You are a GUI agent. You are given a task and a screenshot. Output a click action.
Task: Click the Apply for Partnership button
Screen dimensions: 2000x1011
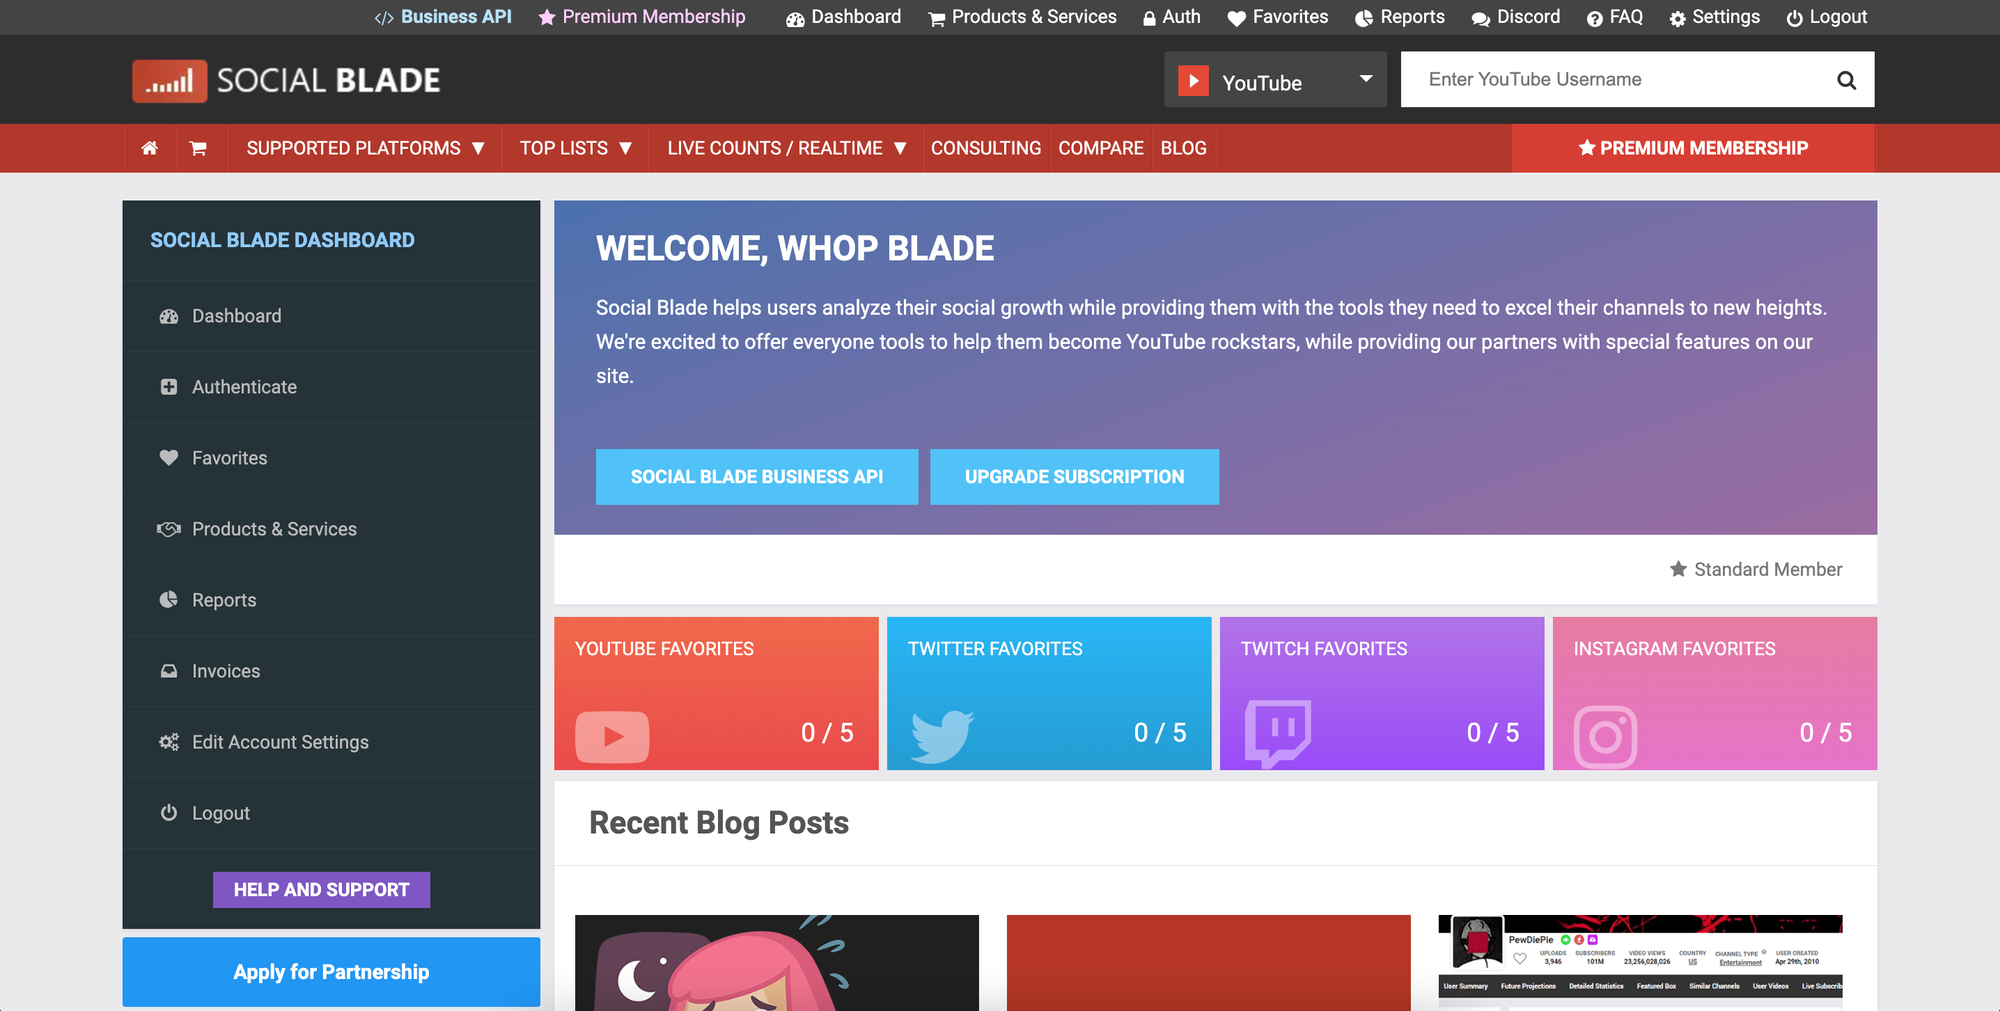330,971
